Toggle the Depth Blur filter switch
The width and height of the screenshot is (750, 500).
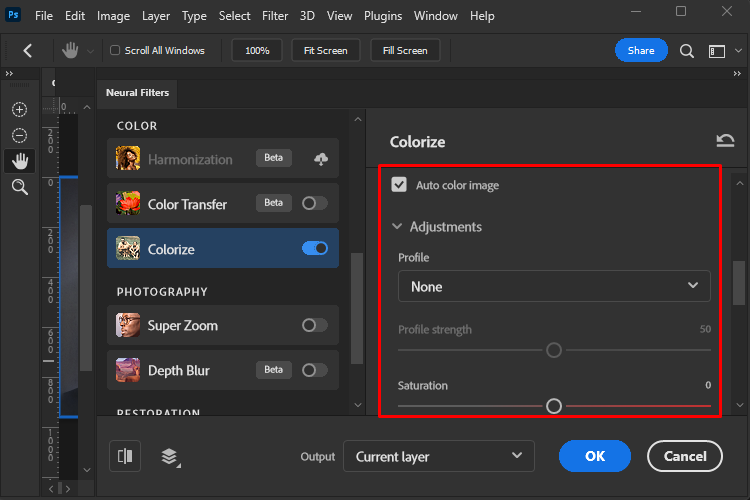click(x=314, y=370)
